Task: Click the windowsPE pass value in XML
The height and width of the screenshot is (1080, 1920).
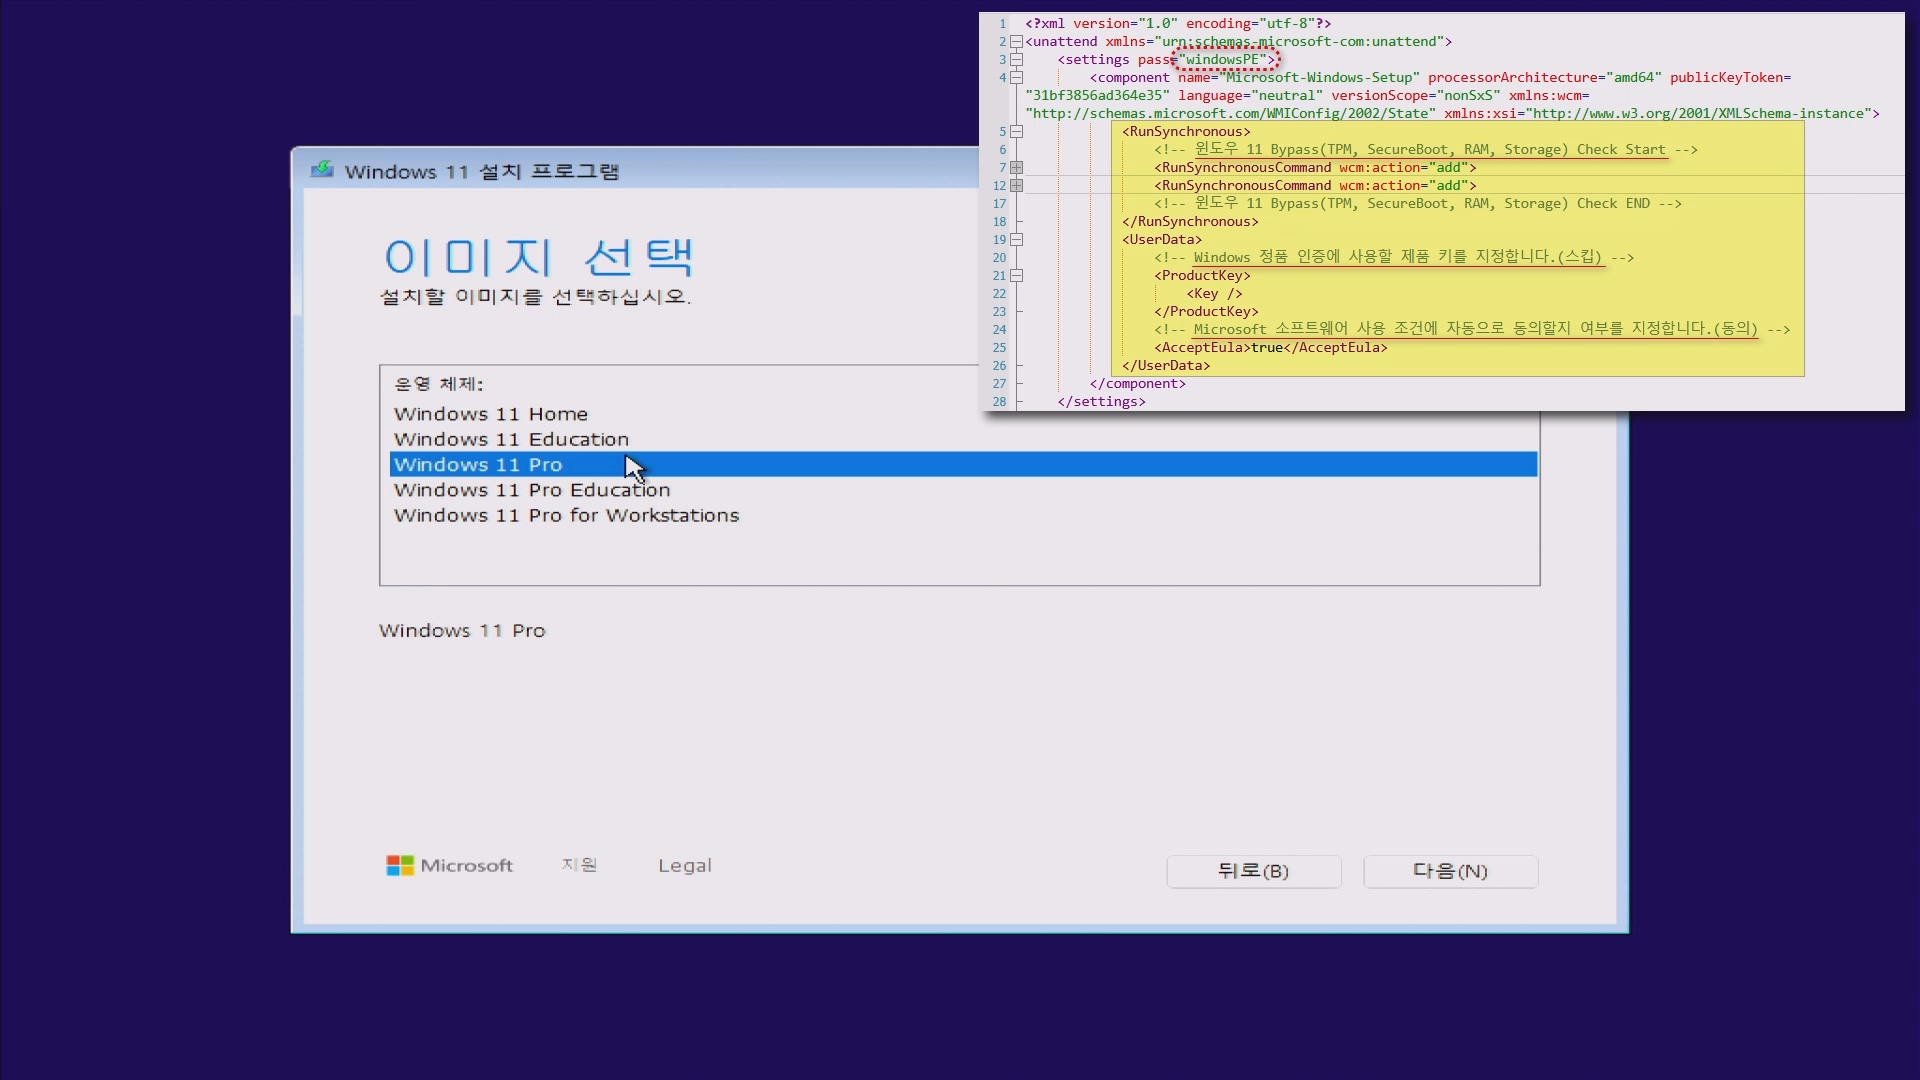Action: [x=1225, y=60]
